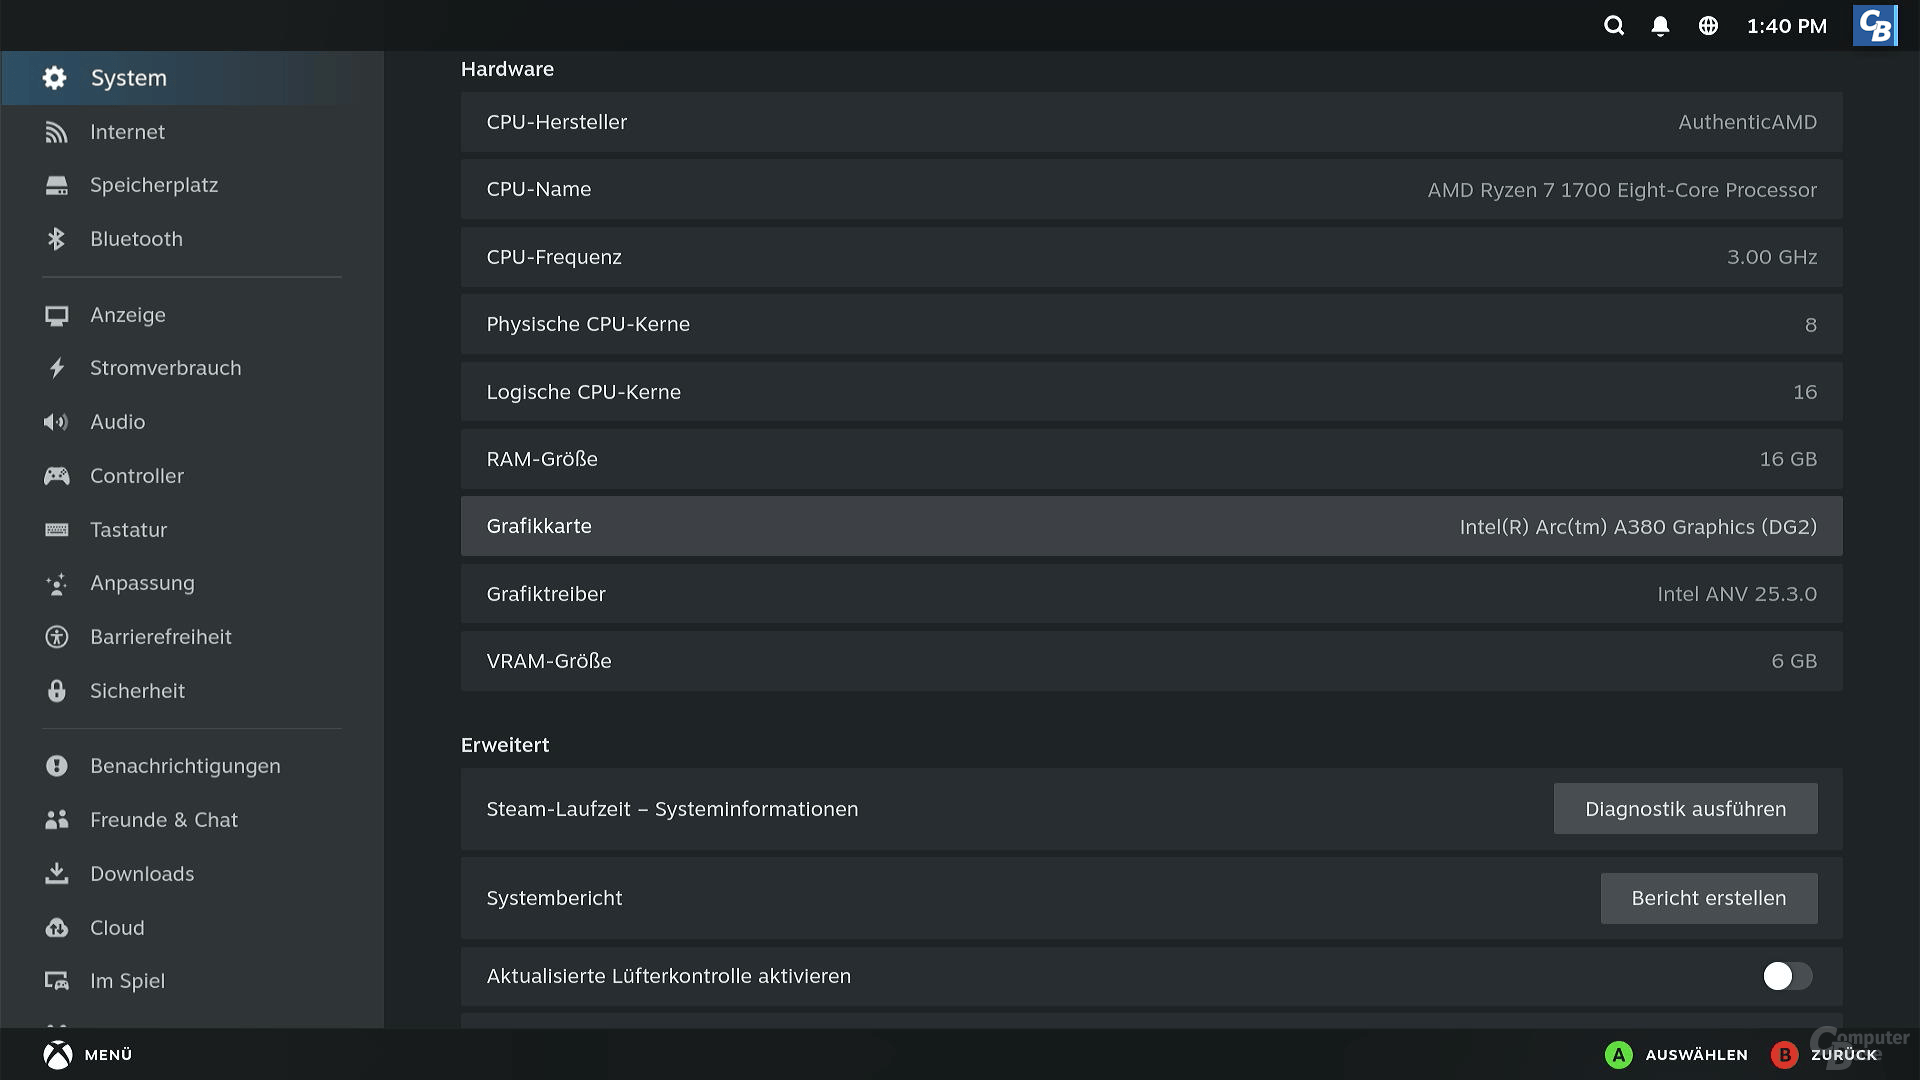Viewport: 1920px width, 1080px height.
Task: Open Sicherheit settings category
Action: (x=192, y=691)
